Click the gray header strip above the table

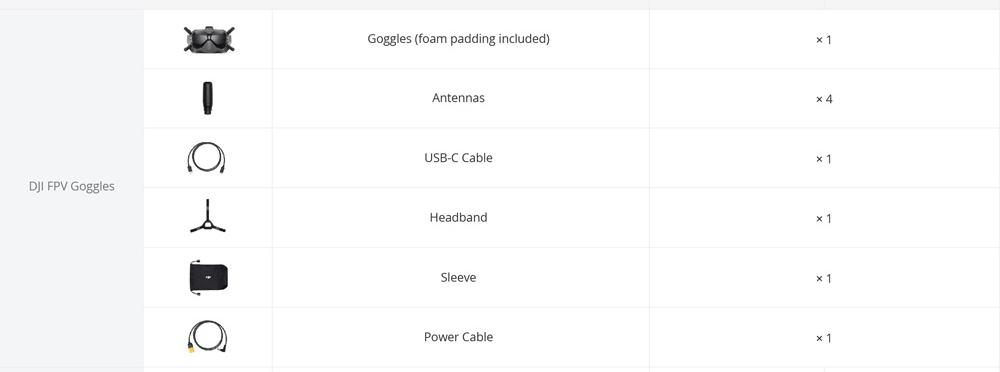(x=500, y=4)
